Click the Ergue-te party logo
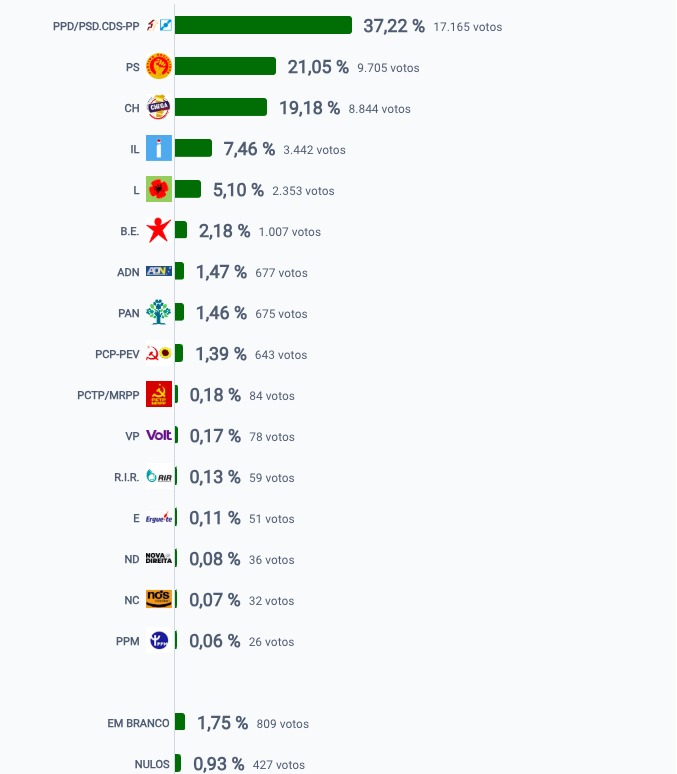 (x=159, y=518)
